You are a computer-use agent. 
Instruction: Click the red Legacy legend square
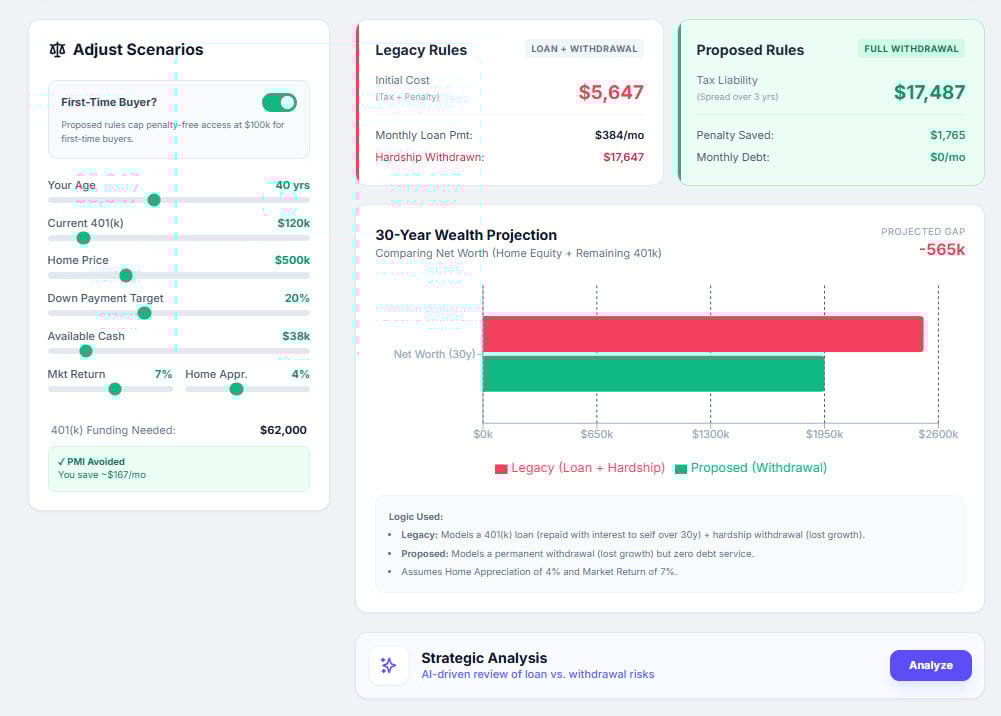click(501, 468)
